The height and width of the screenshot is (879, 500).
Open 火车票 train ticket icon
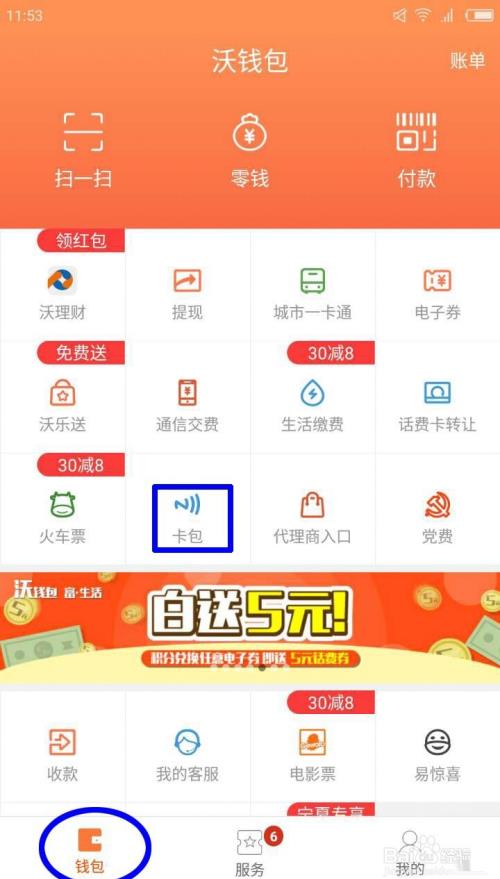coord(62,505)
